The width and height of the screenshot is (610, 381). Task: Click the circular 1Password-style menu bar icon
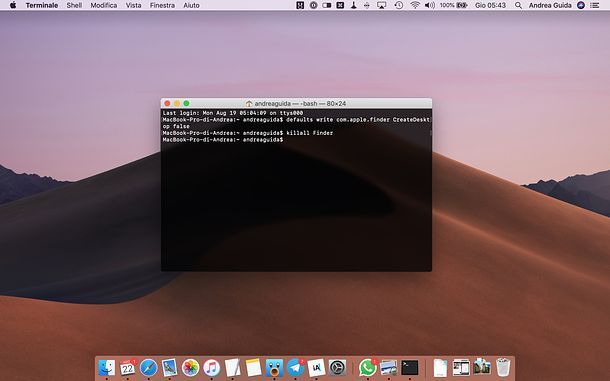point(314,5)
